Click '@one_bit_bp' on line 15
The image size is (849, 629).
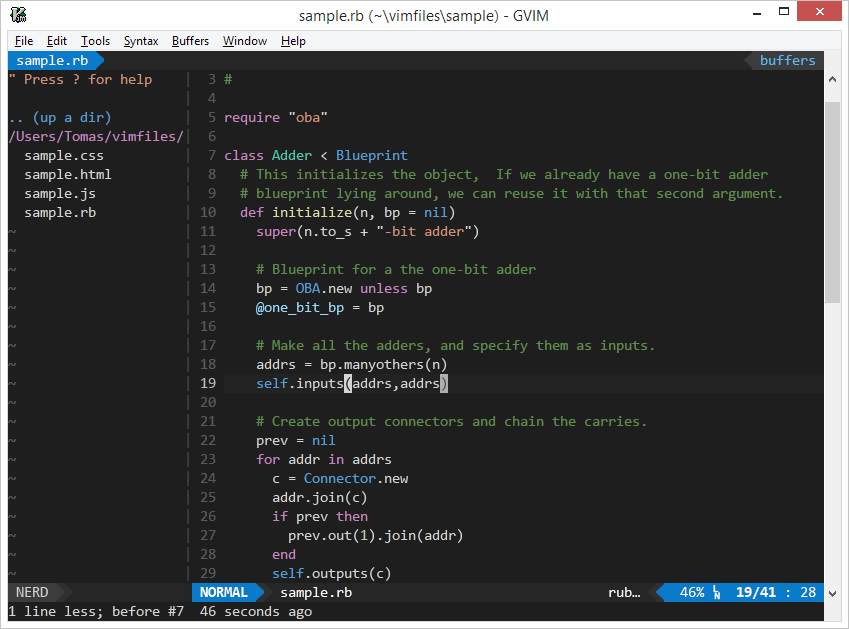click(300, 307)
